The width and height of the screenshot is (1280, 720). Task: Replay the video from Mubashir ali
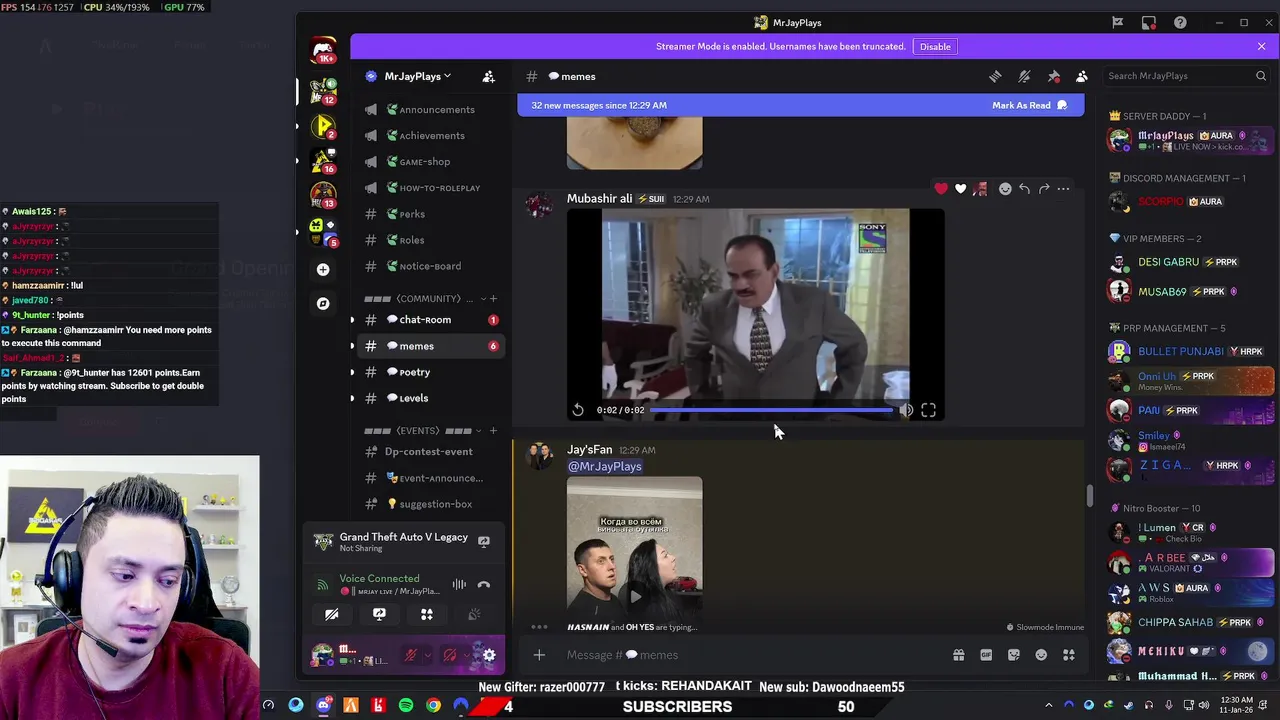point(578,410)
